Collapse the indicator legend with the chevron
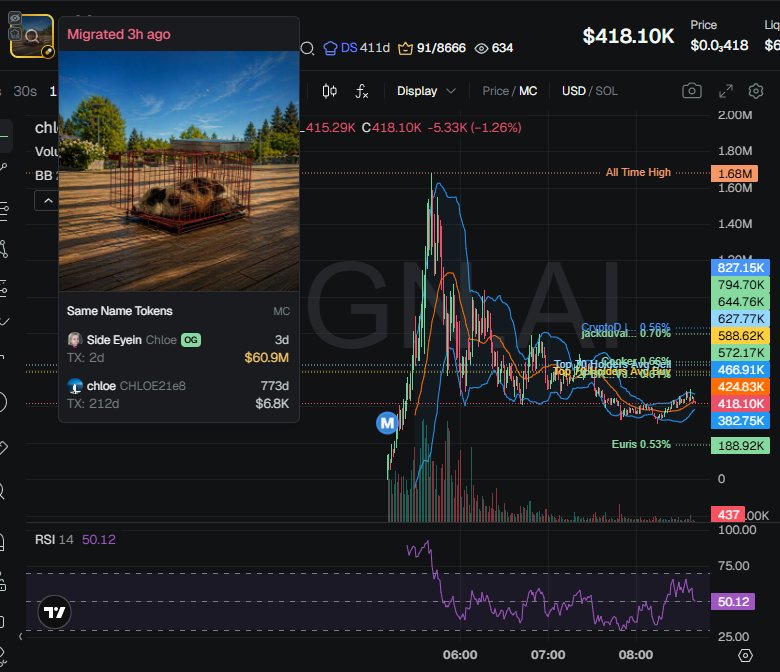Image resolution: width=780 pixels, height=672 pixels. click(48, 201)
